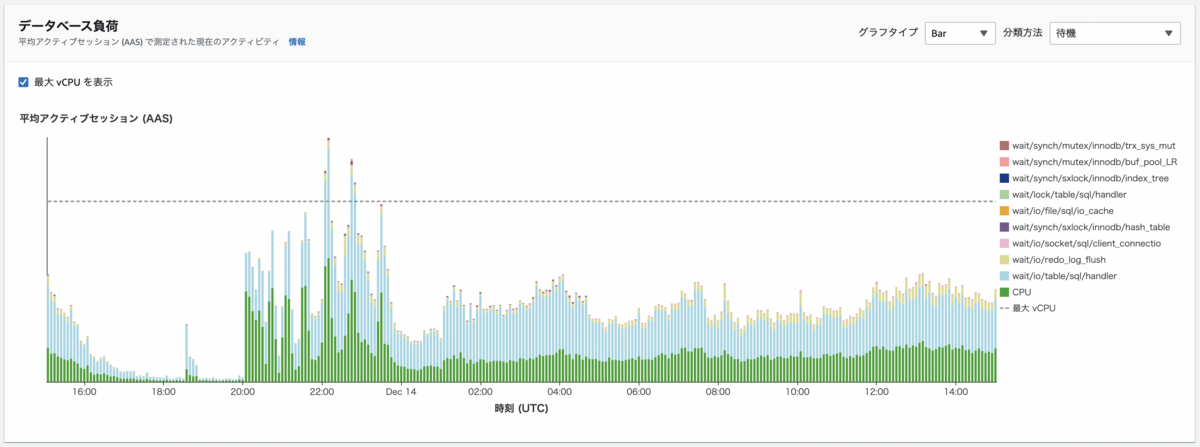Click the green CPU legend swatch
The height and width of the screenshot is (447, 1200).
(1004, 292)
